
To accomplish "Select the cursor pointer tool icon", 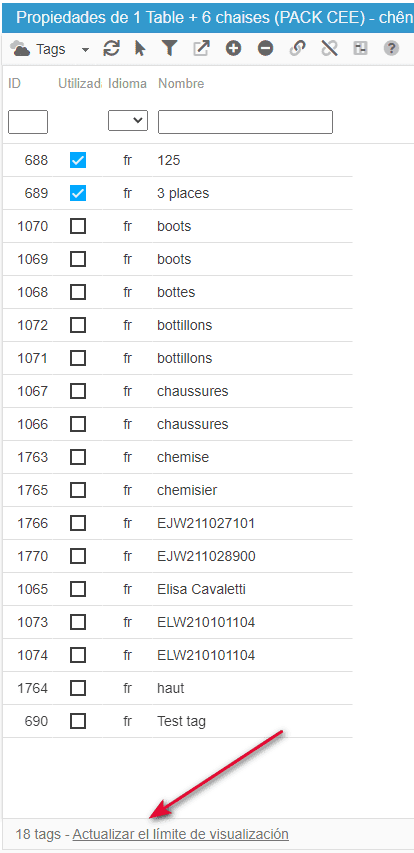I will [140, 49].
